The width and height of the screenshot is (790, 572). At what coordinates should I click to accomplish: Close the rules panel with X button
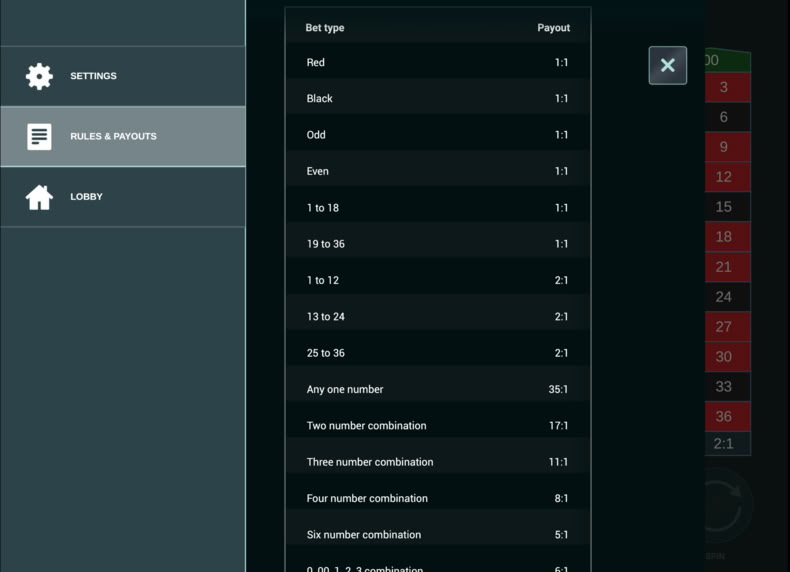(x=668, y=66)
